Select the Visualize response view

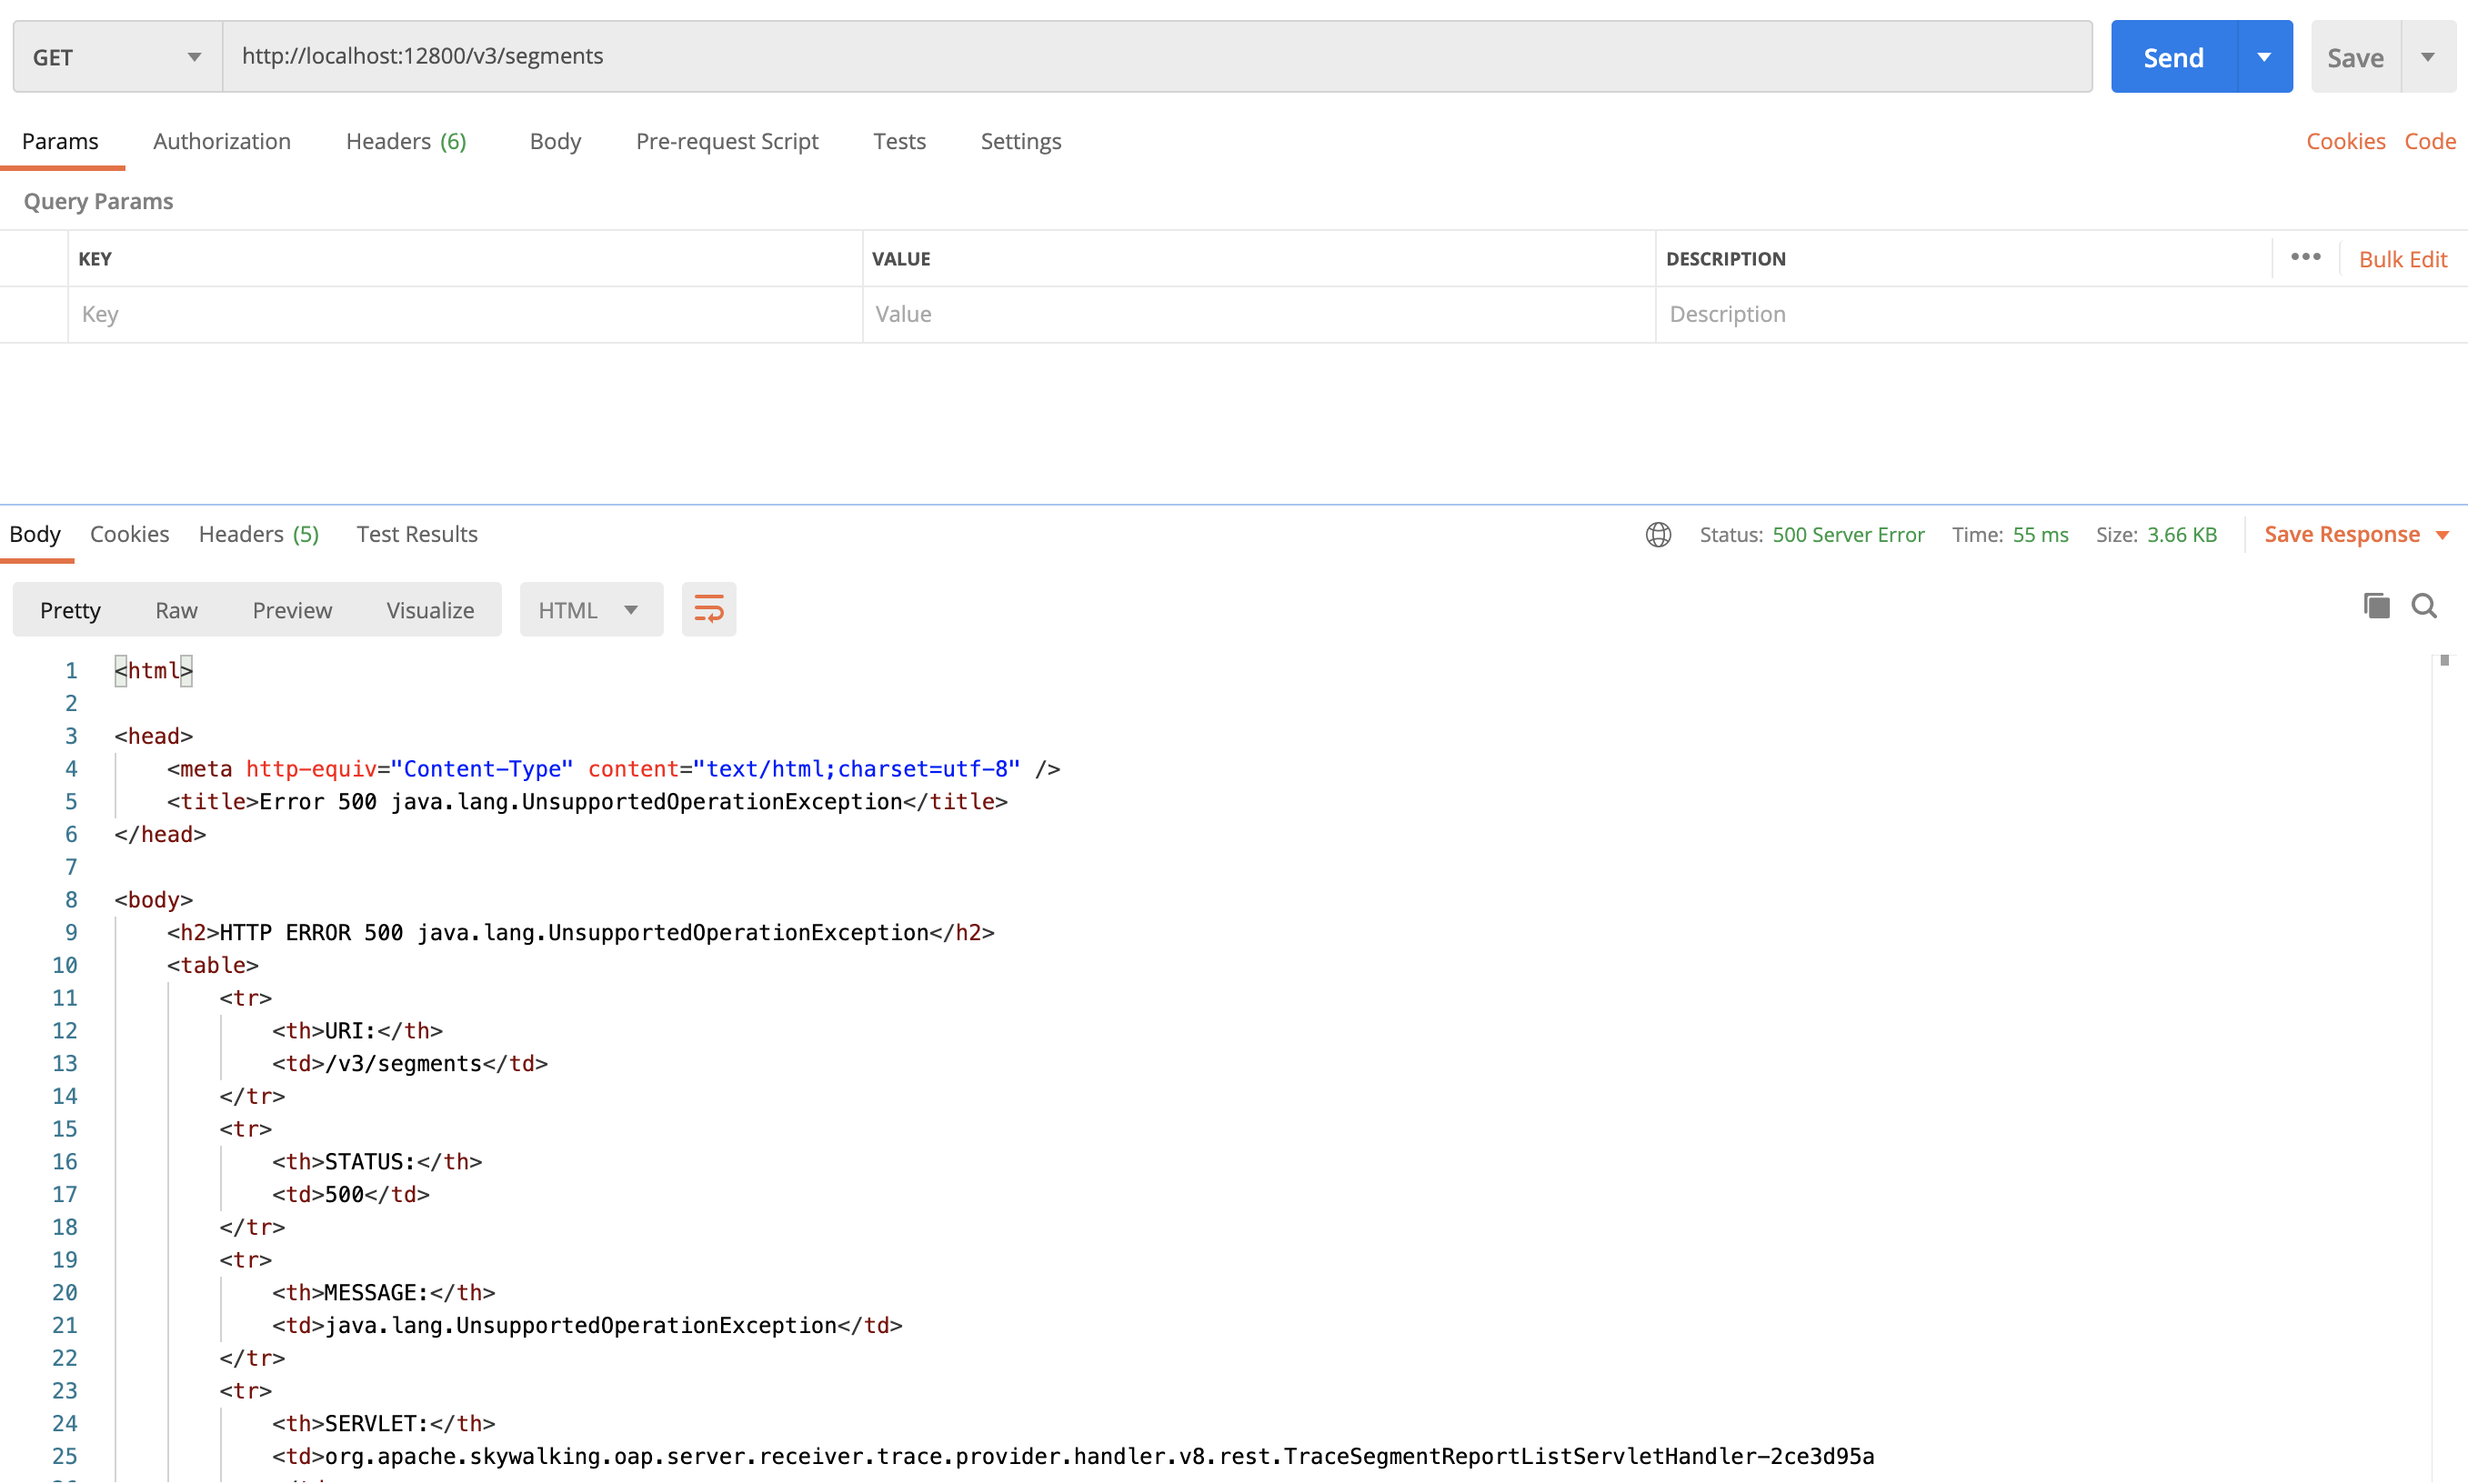[430, 610]
